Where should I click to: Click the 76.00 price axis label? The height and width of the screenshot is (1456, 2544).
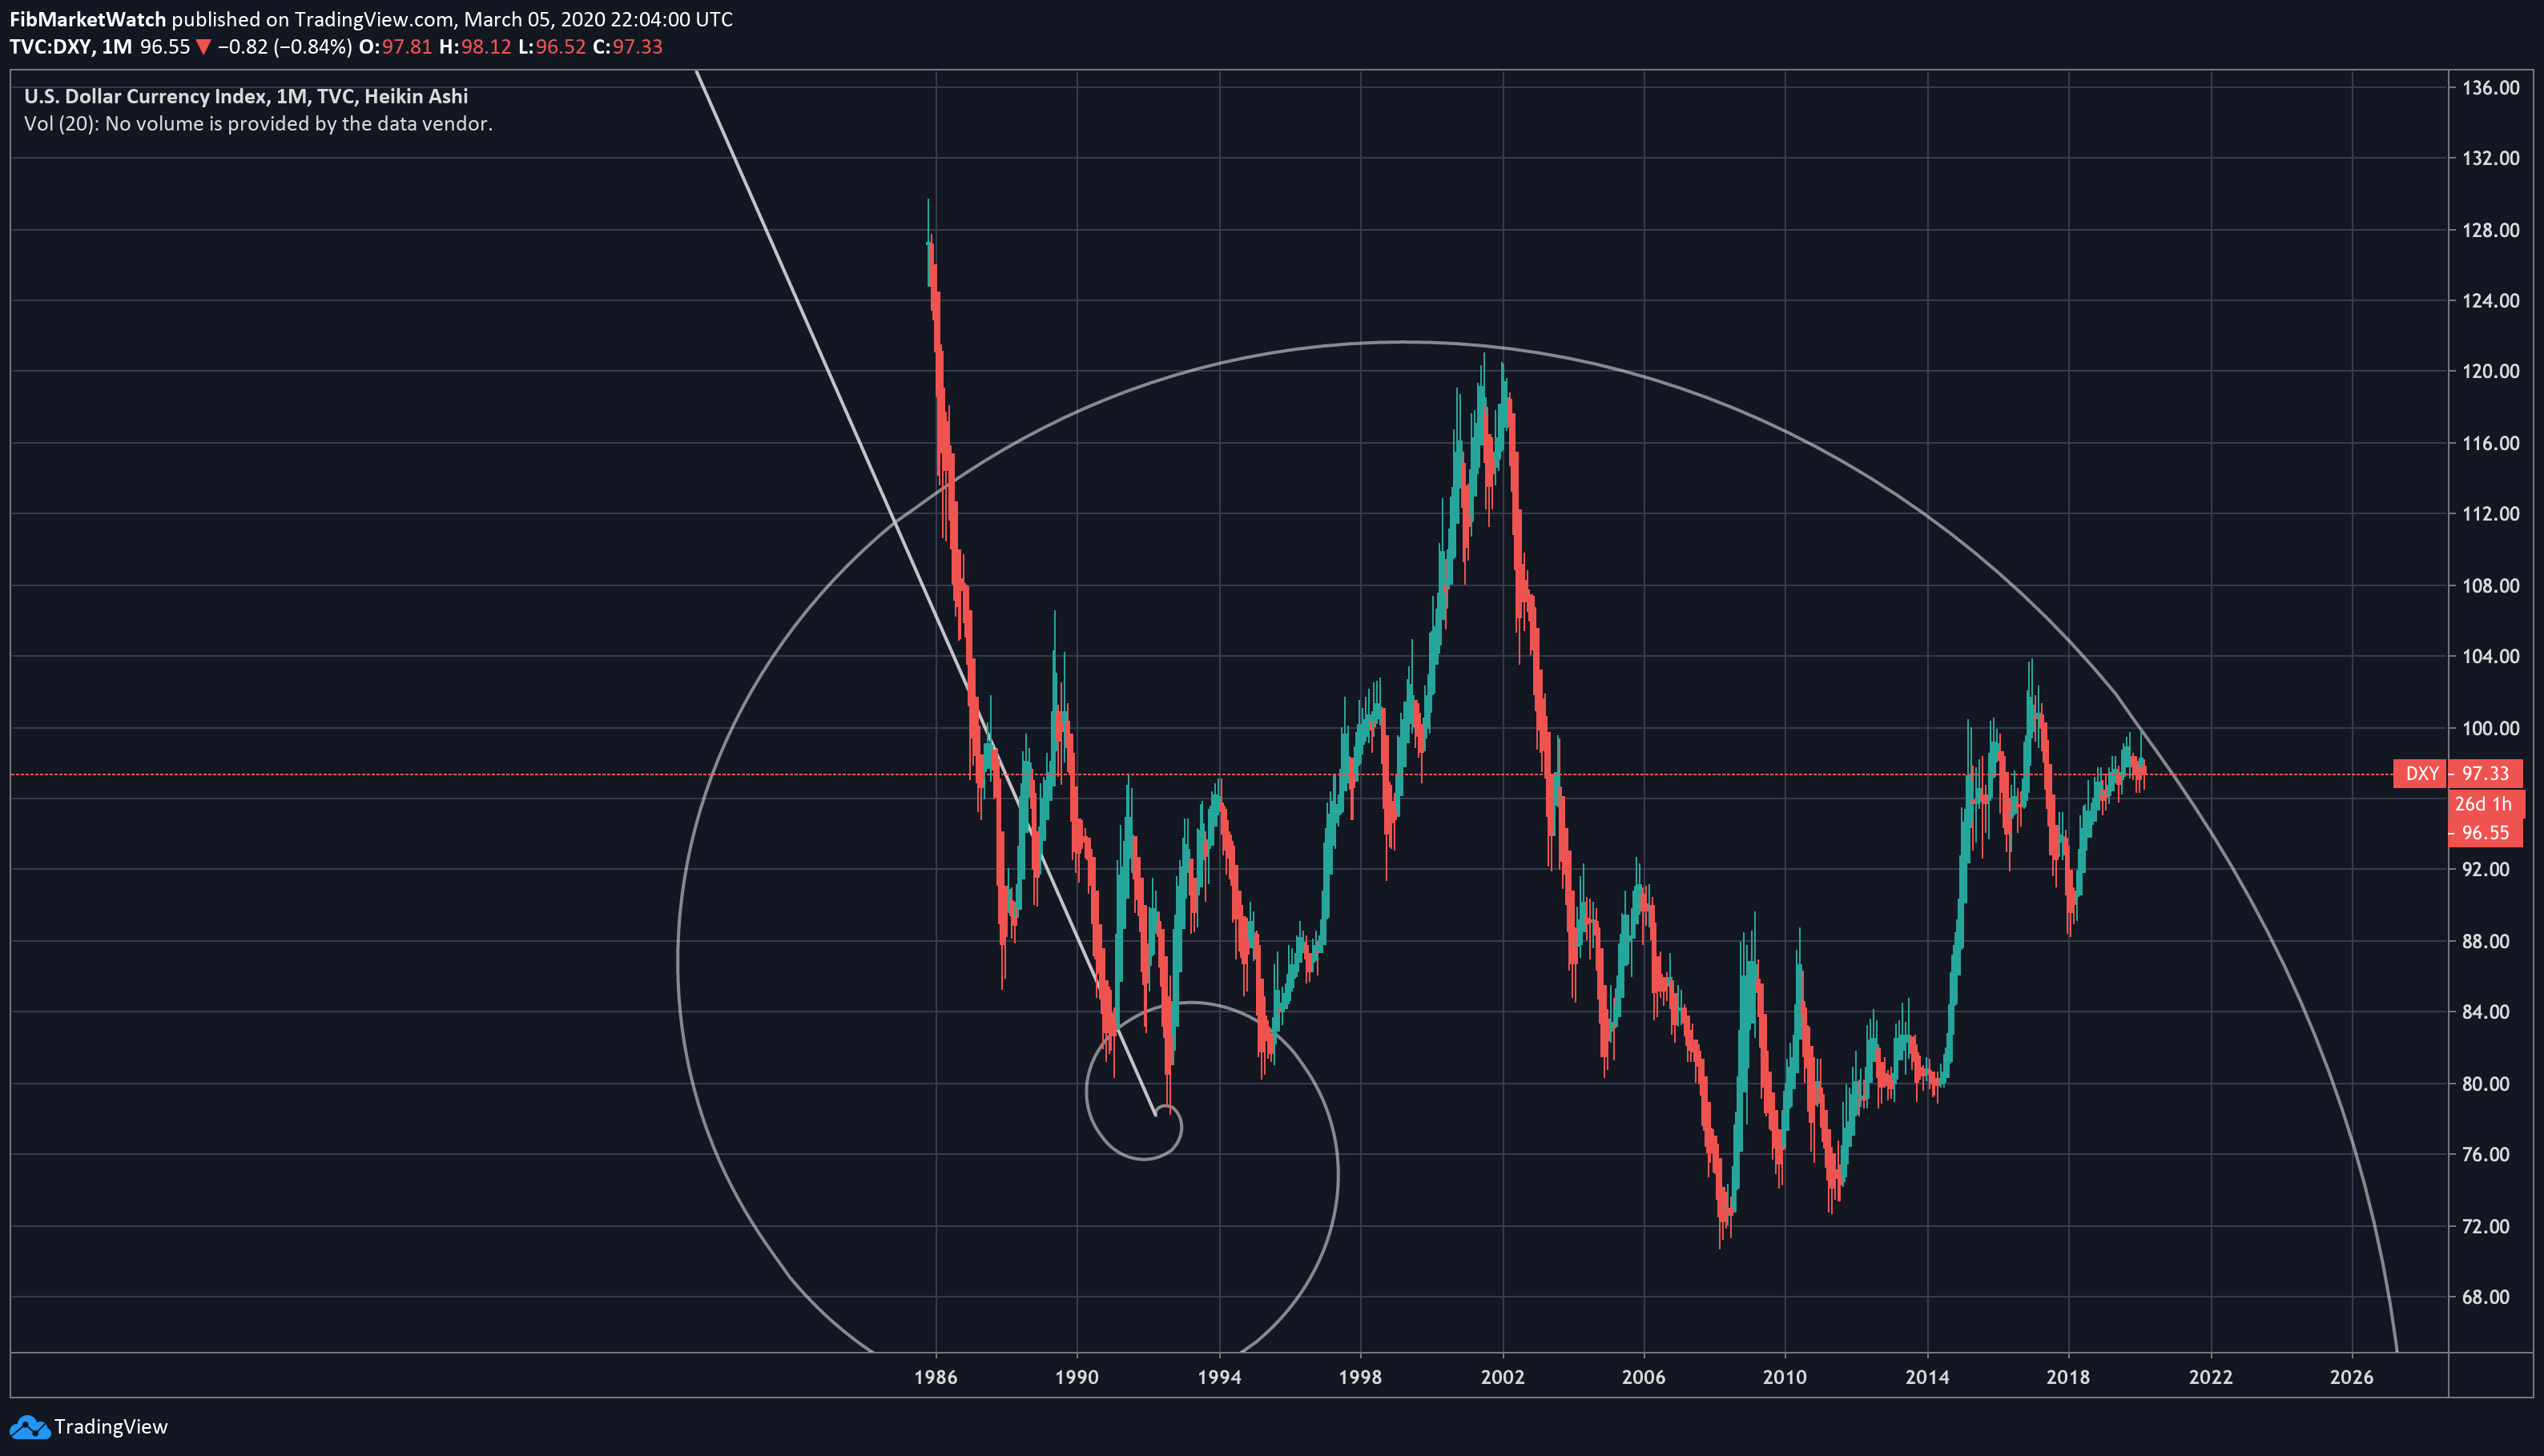click(2485, 1154)
